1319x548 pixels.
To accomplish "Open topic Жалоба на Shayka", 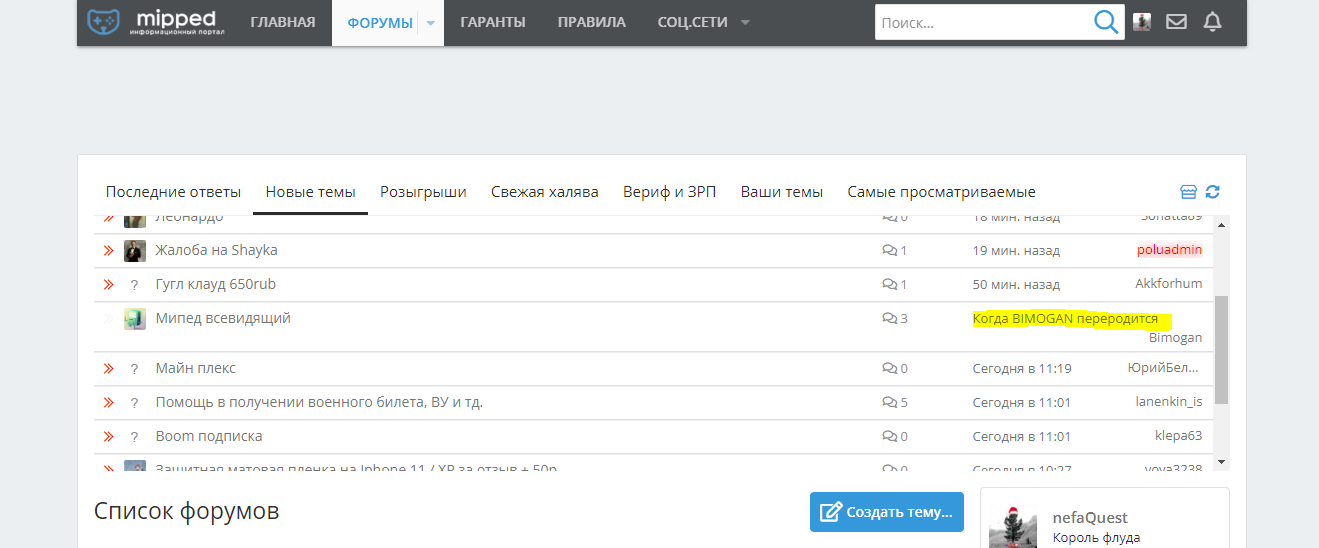I will tap(217, 250).
